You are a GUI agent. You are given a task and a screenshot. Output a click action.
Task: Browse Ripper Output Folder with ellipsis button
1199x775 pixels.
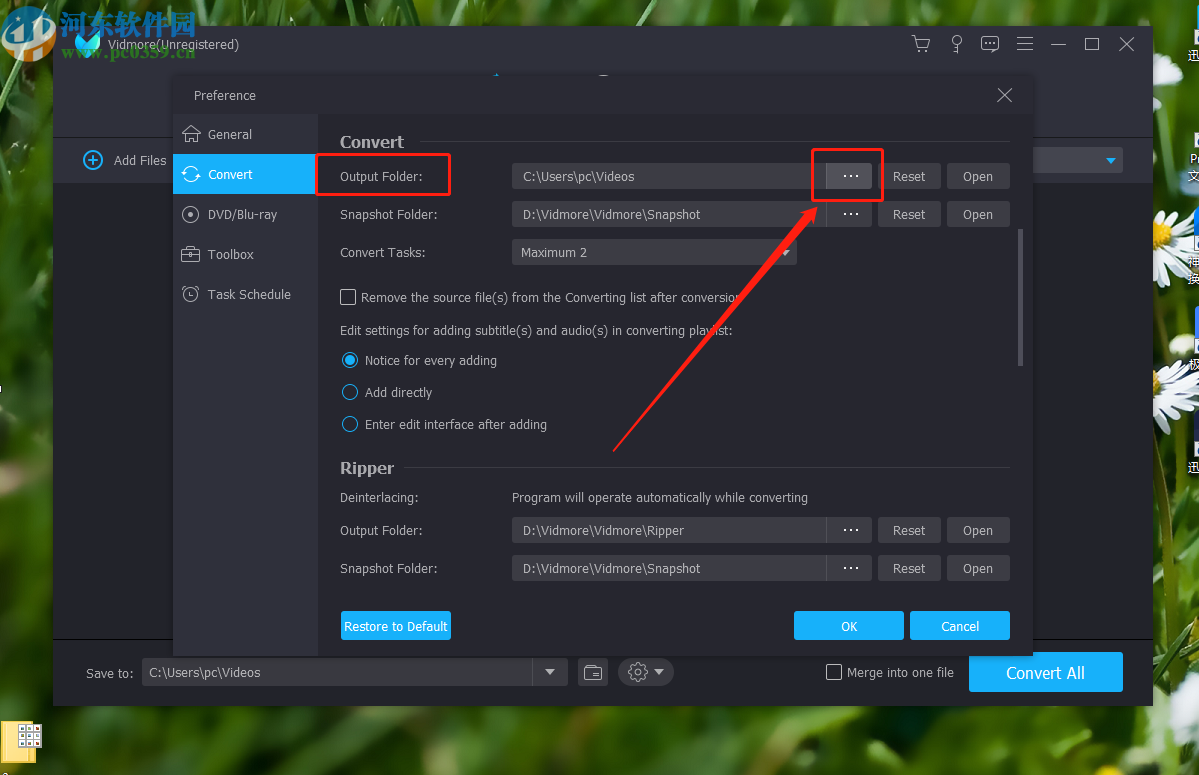pos(850,530)
